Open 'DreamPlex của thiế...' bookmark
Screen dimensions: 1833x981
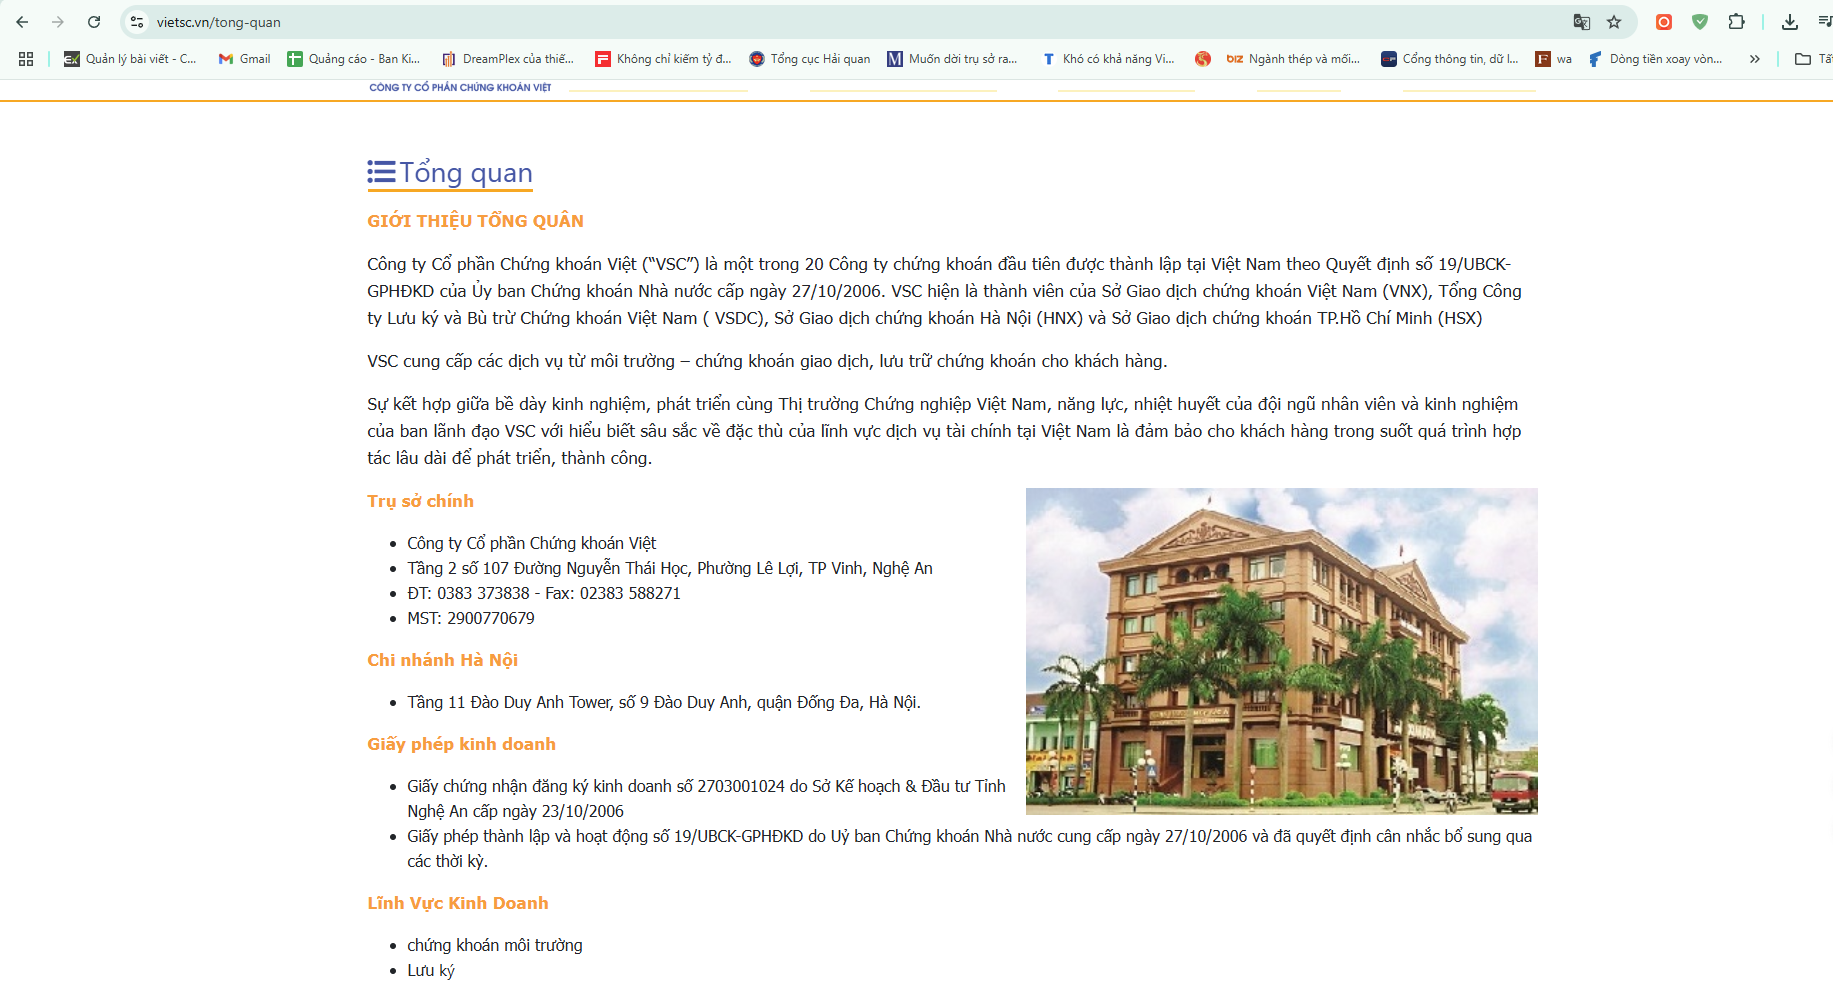point(508,59)
